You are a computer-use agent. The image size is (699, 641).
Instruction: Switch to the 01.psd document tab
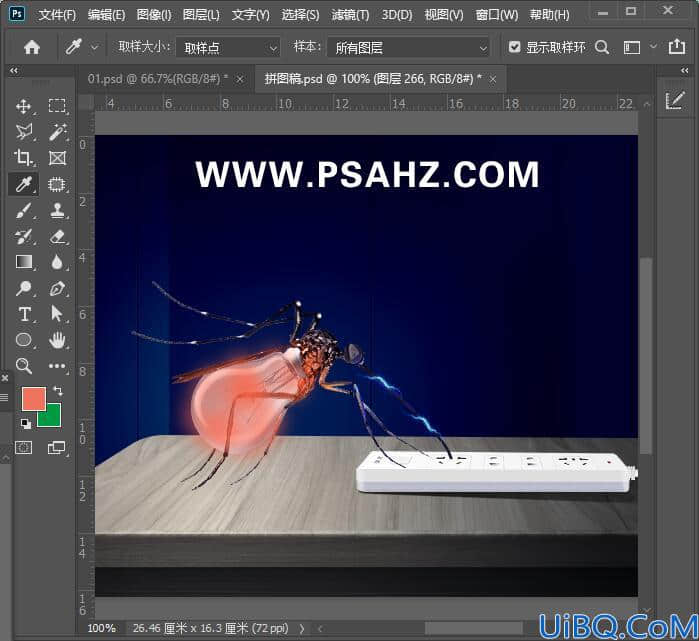tap(158, 79)
